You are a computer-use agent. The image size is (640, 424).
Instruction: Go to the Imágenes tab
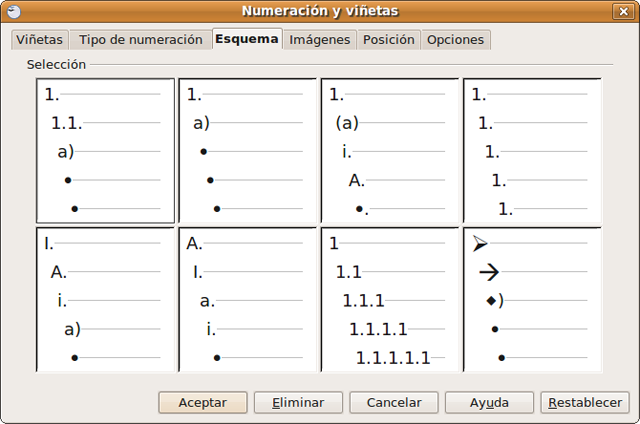pyautogui.click(x=320, y=40)
